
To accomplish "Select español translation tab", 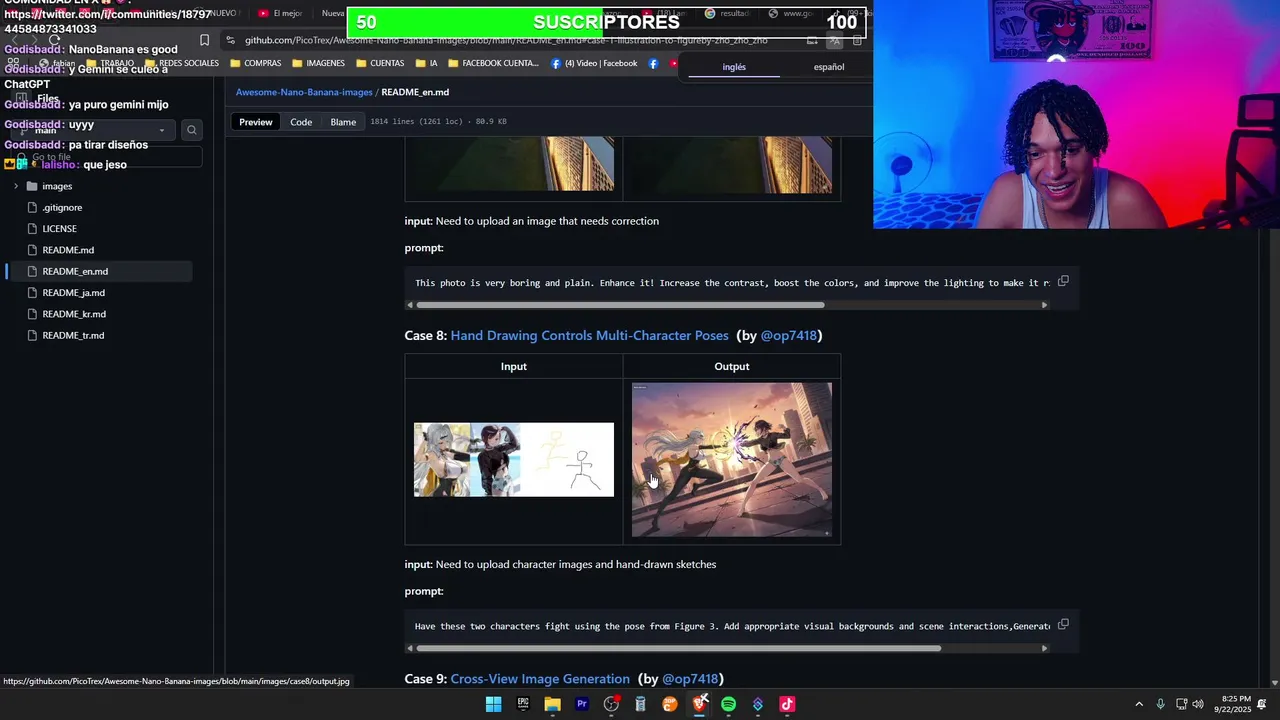I will (828, 67).
